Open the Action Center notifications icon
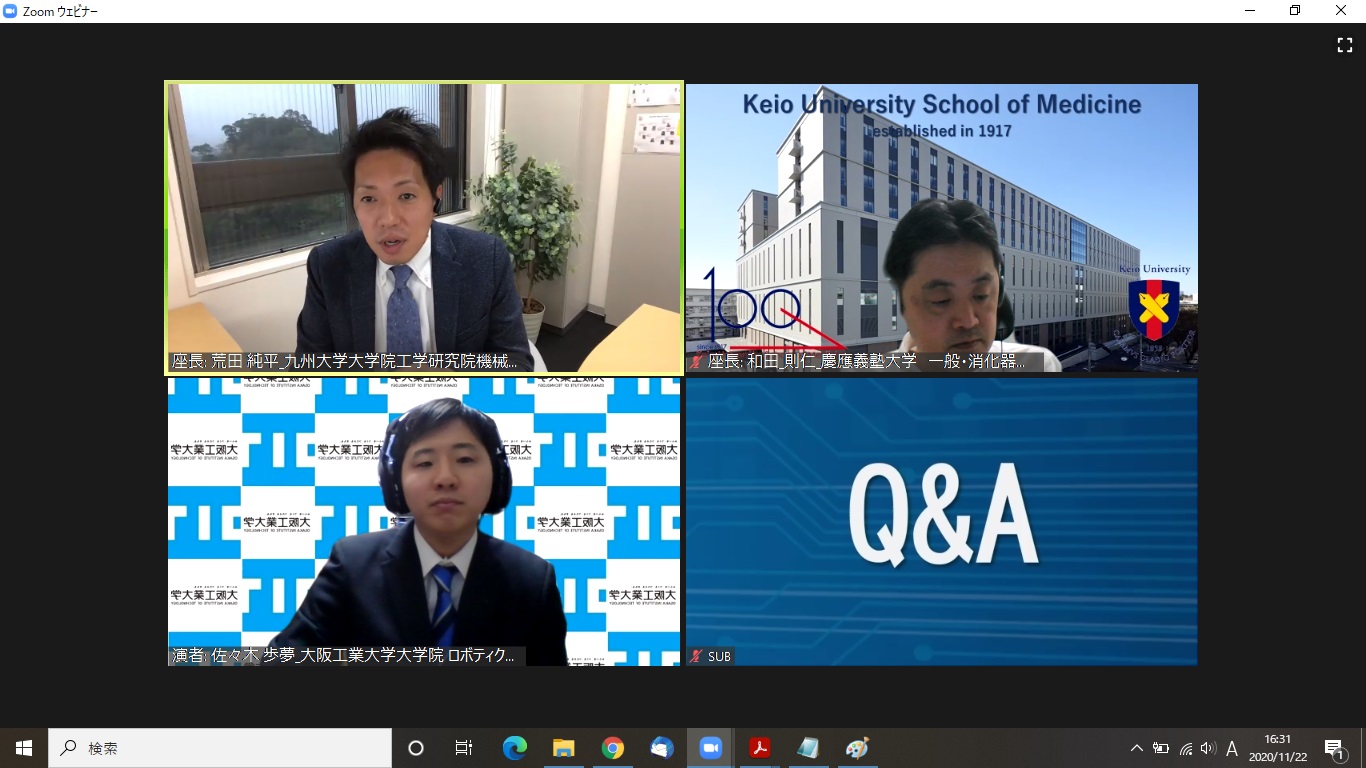The width and height of the screenshot is (1366, 768). point(1334,748)
